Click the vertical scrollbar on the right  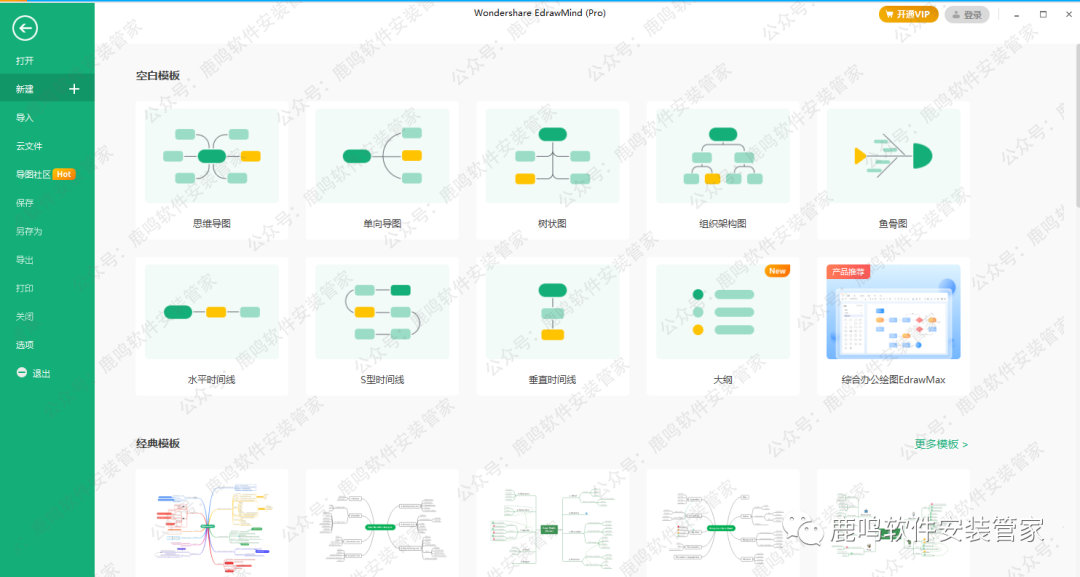click(1077, 124)
